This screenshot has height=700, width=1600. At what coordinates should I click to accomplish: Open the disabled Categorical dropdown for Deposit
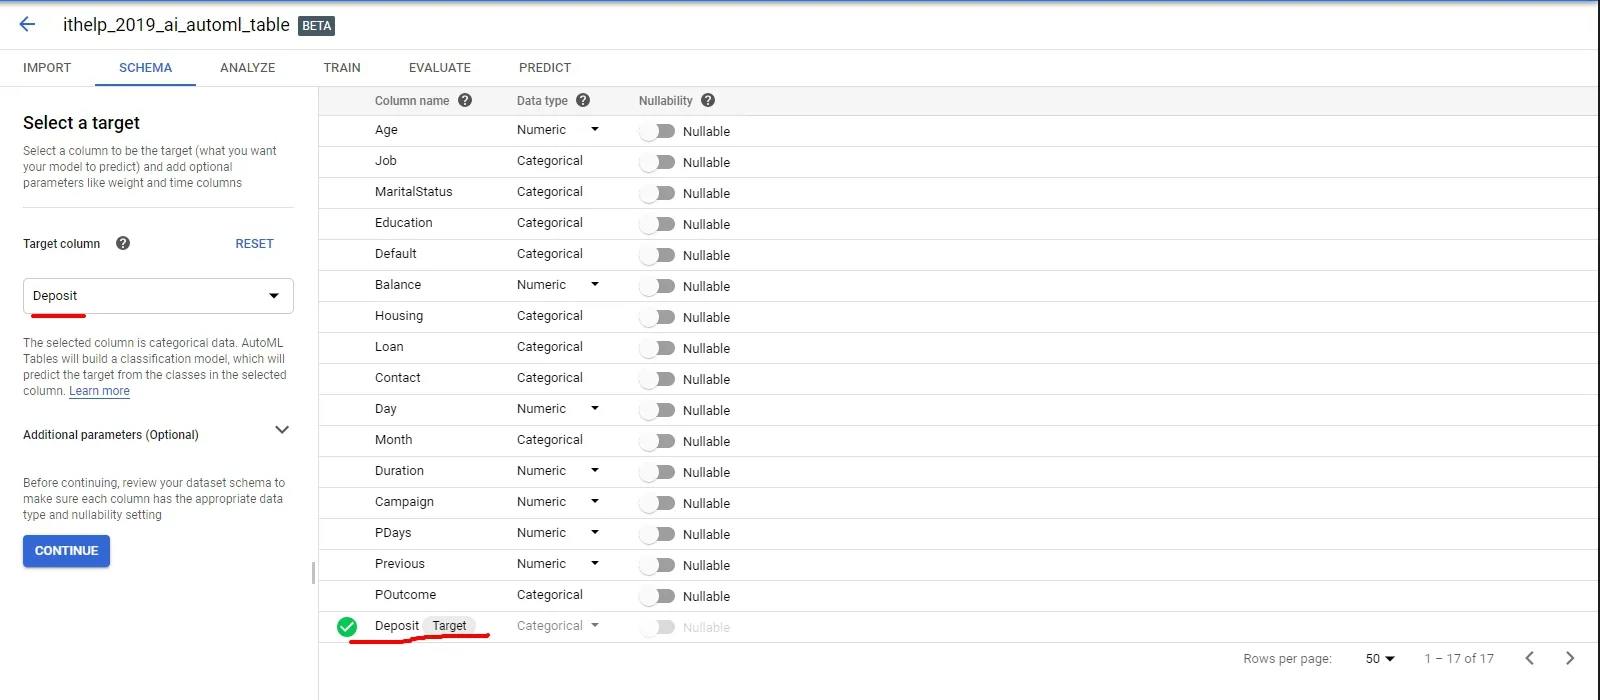point(558,626)
